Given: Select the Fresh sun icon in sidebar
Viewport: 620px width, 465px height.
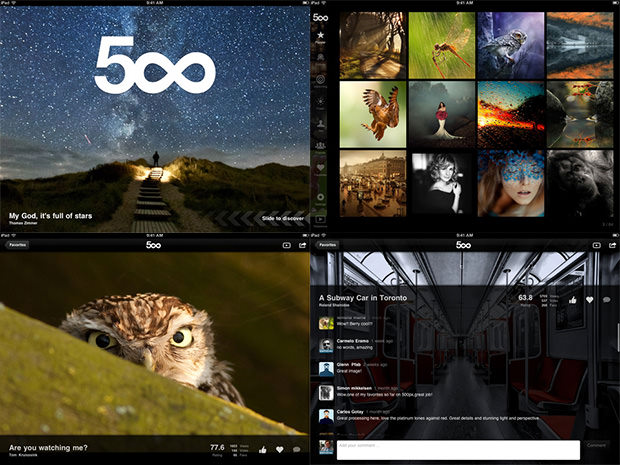Looking at the screenshot, I should coord(320,101).
